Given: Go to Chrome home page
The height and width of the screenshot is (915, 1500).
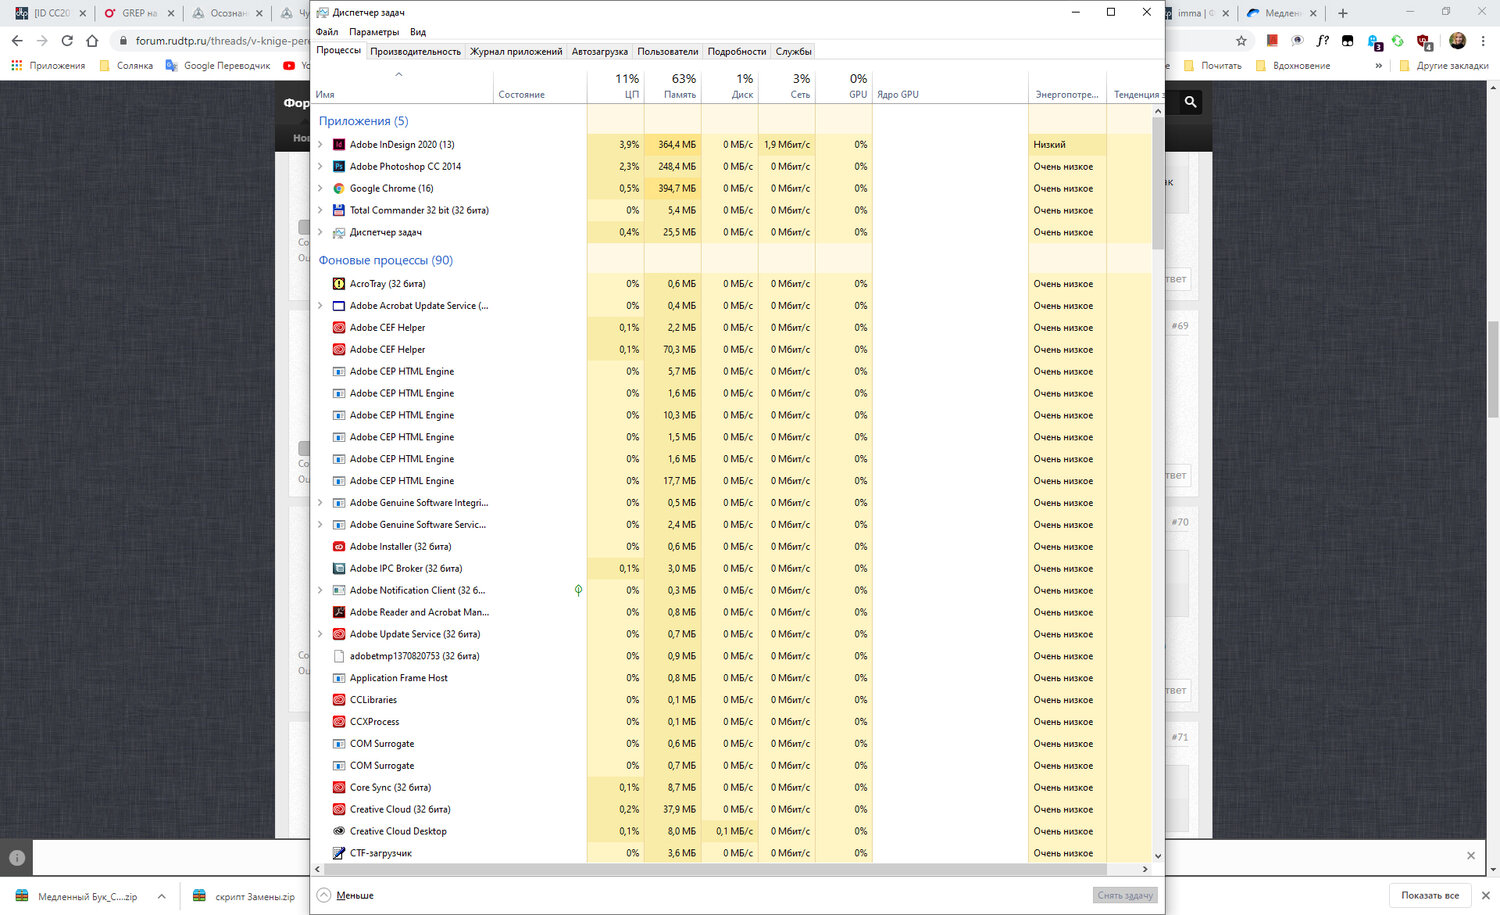Looking at the screenshot, I should click(x=92, y=41).
